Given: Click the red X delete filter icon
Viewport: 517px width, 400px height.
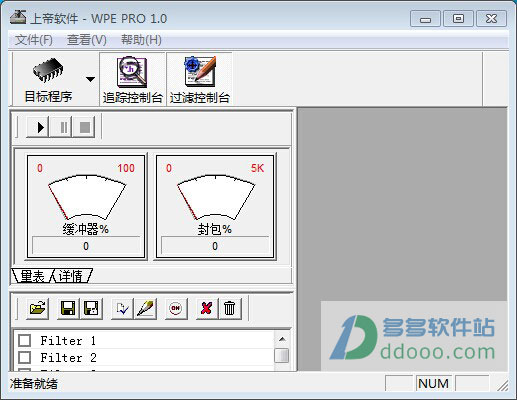Looking at the screenshot, I should tap(207, 308).
